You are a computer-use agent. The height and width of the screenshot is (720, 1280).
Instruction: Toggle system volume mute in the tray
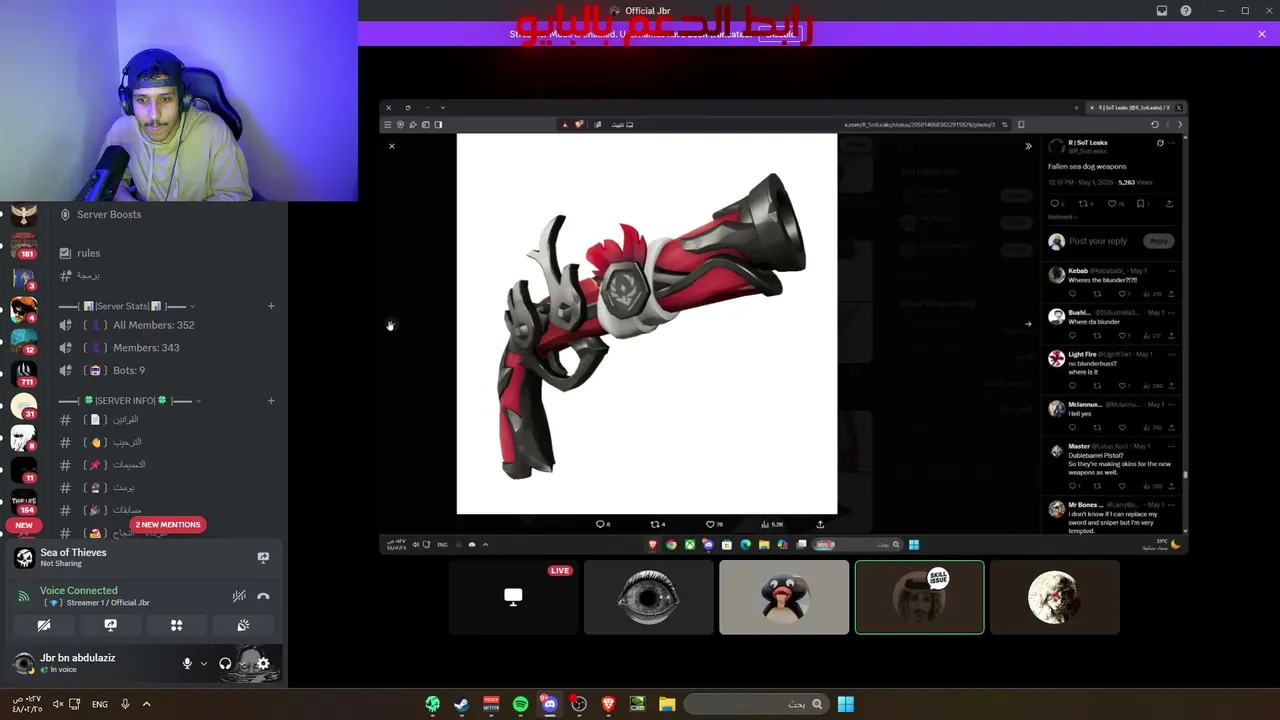(58, 704)
